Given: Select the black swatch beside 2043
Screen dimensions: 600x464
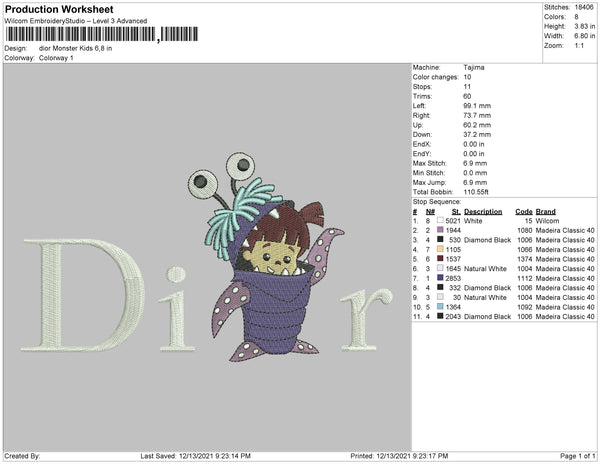Looking at the screenshot, I should (x=440, y=316).
